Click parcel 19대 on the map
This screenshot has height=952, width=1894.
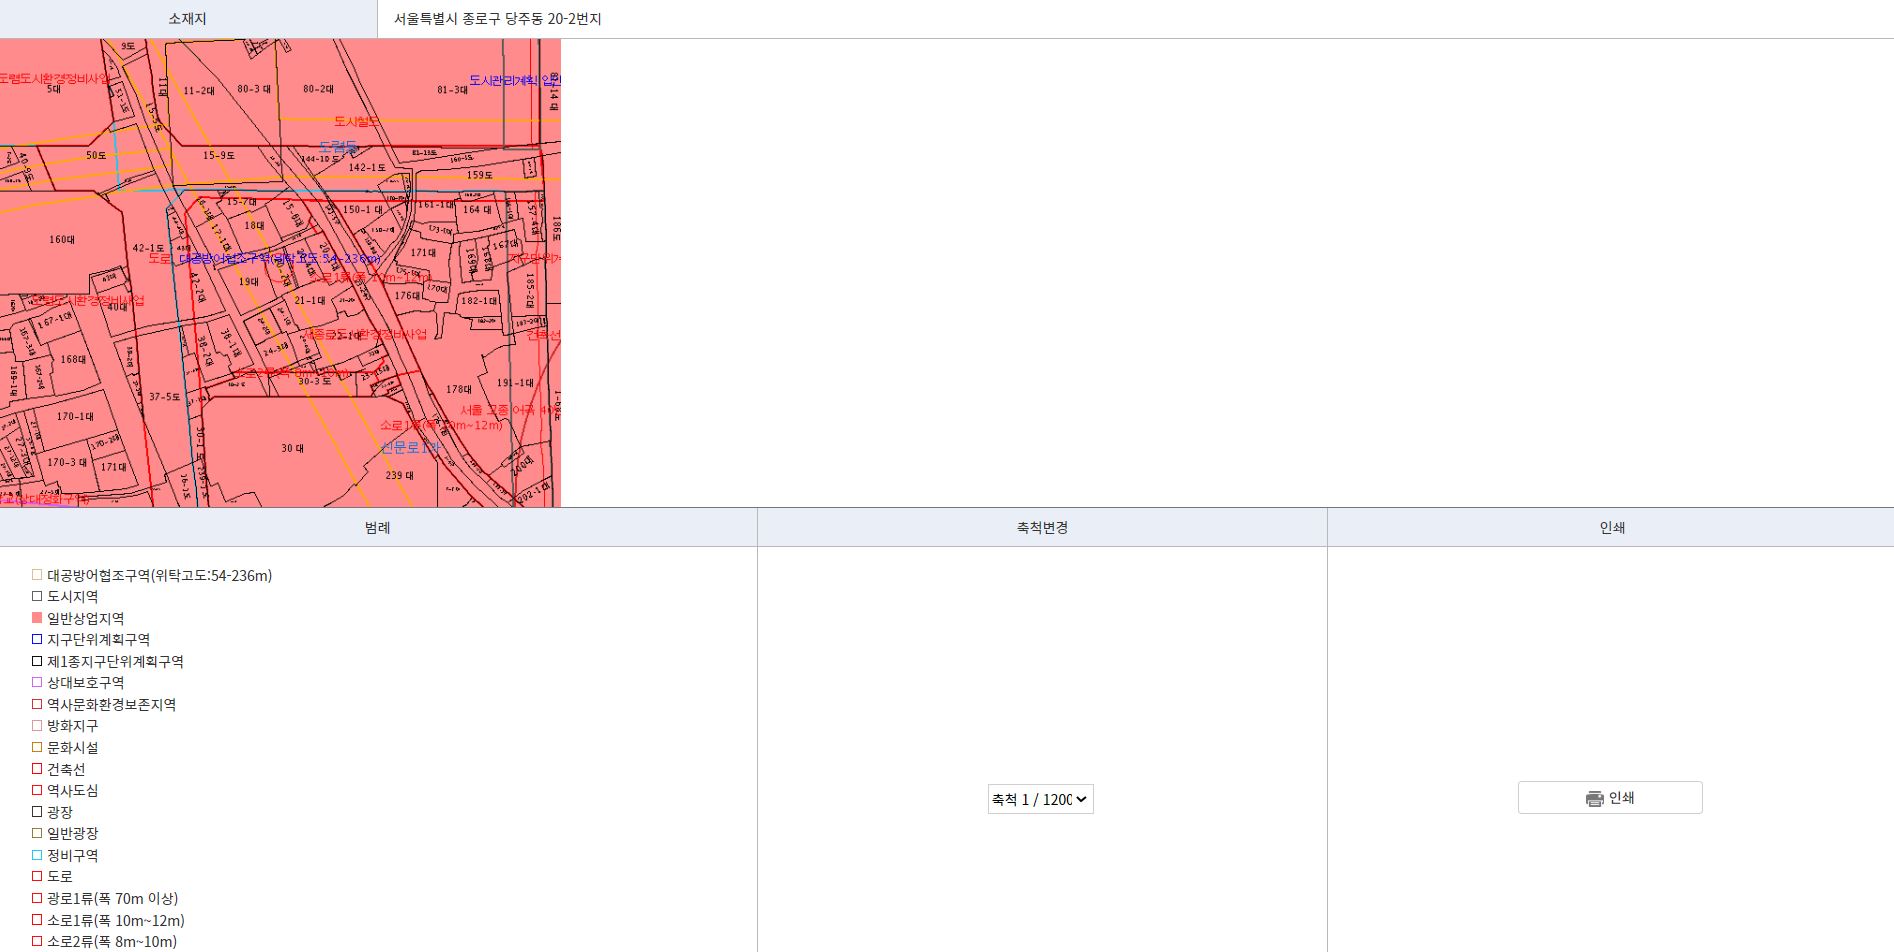[x=249, y=282]
